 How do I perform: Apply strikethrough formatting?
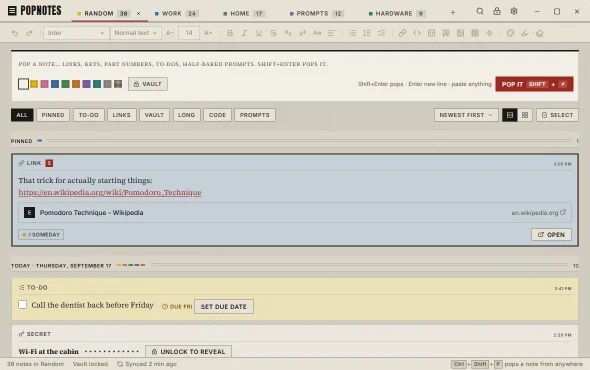click(x=273, y=33)
